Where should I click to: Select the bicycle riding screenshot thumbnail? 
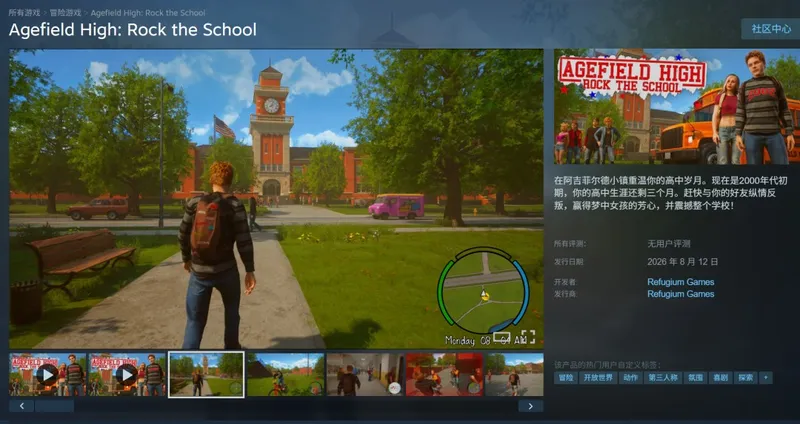[285, 375]
